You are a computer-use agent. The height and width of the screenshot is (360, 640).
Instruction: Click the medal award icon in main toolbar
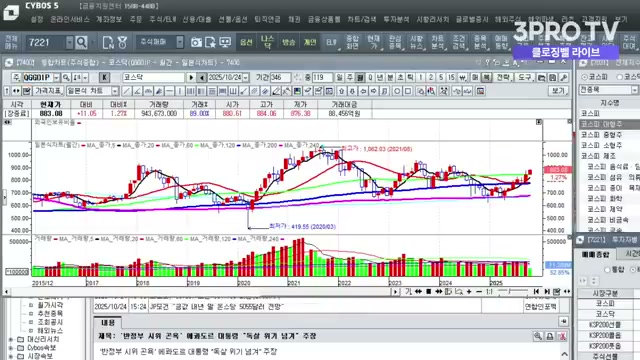click(x=122, y=42)
